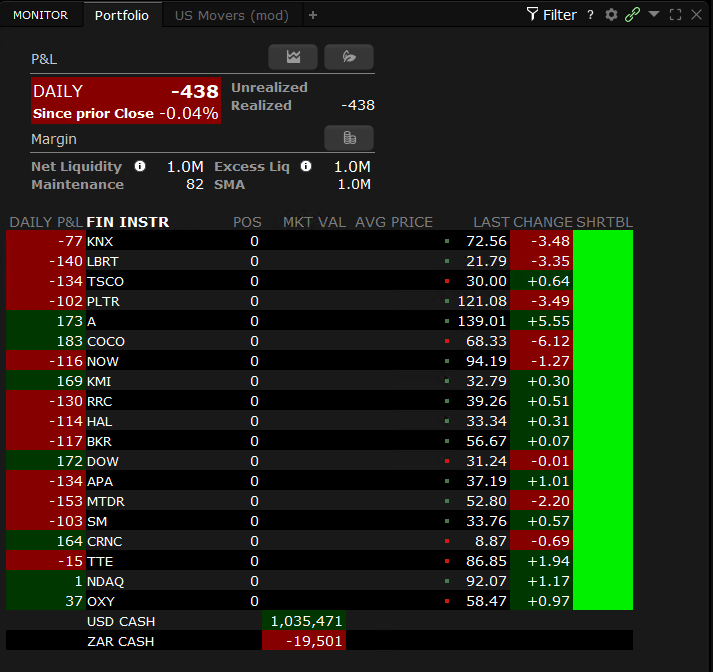Viewport: 713px width, 672px height.
Task: Select the TTE row symbol
Action: pyautogui.click(x=100, y=562)
